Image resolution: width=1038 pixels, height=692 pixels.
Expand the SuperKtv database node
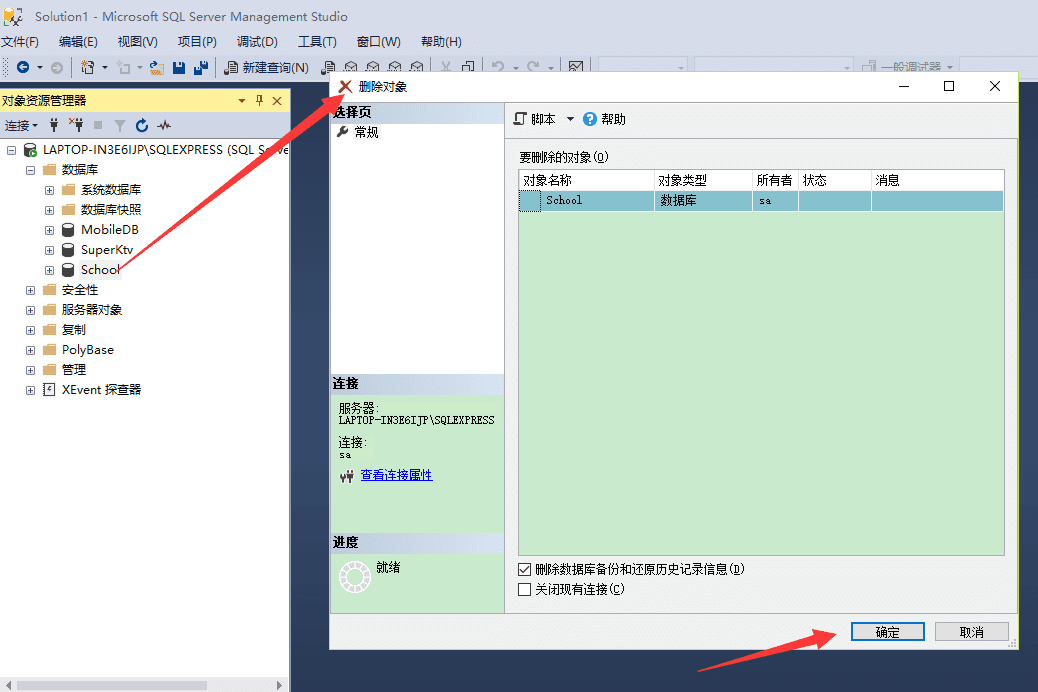pyautogui.click(x=50, y=250)
